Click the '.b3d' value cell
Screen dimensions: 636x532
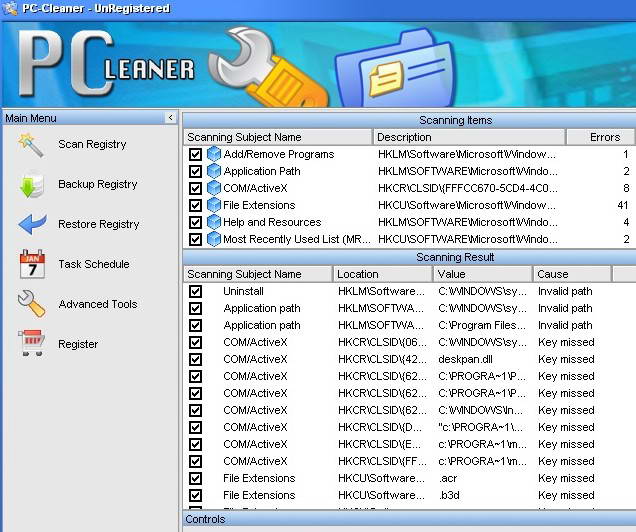coord(449,496)
